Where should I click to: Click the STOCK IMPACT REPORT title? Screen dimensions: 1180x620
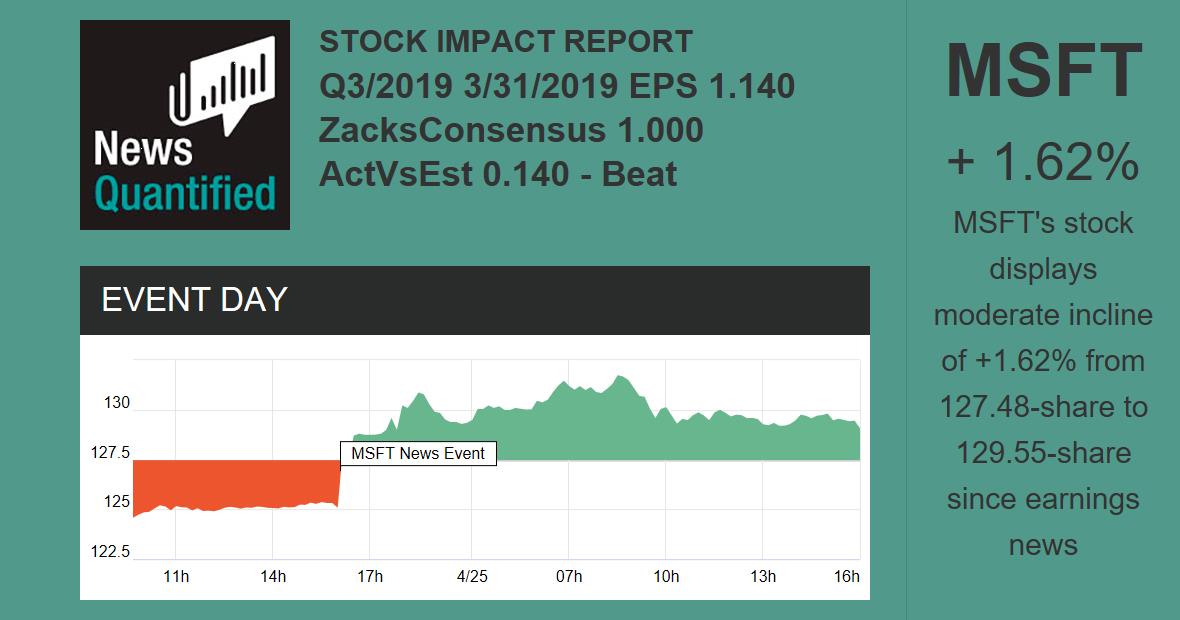pyautogui.click(x=506, y=42)
